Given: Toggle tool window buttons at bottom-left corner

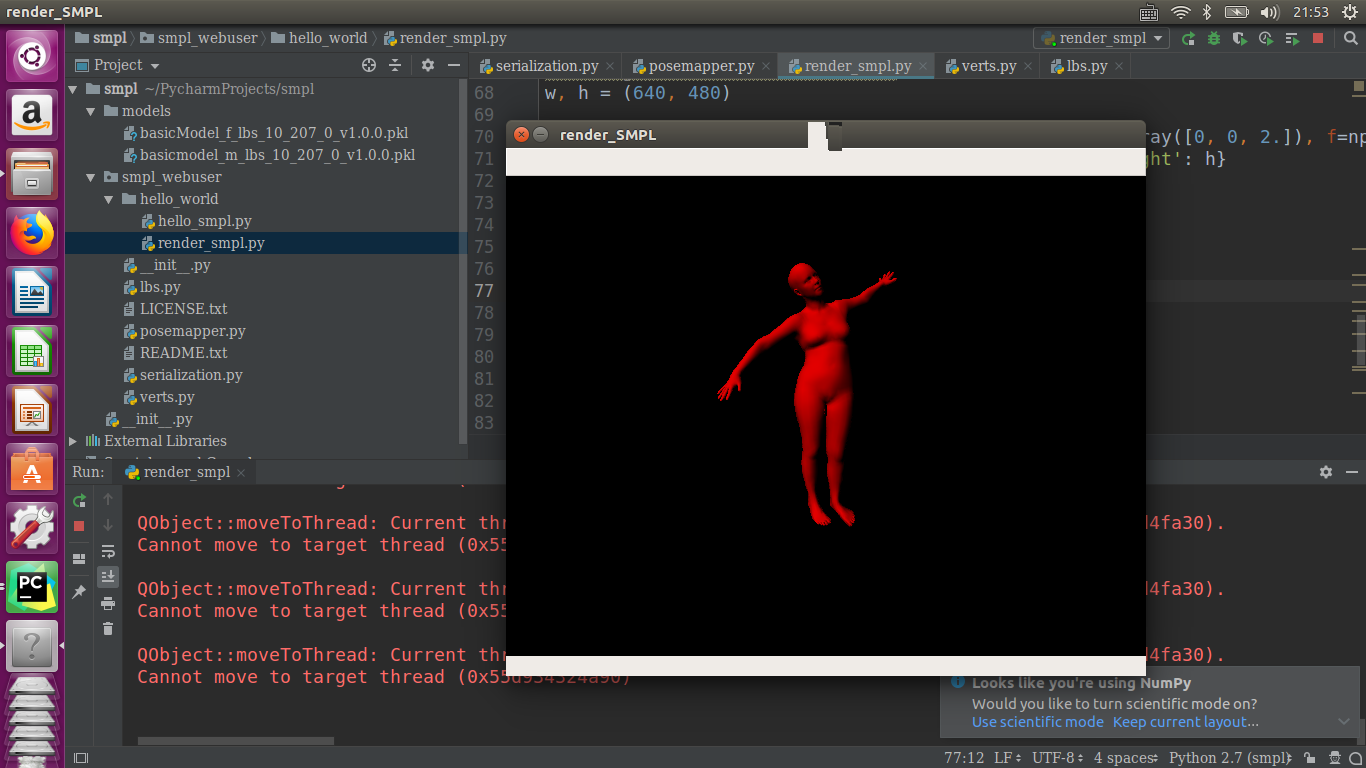Looking at the screenshot, I should [x=81, y=758].
